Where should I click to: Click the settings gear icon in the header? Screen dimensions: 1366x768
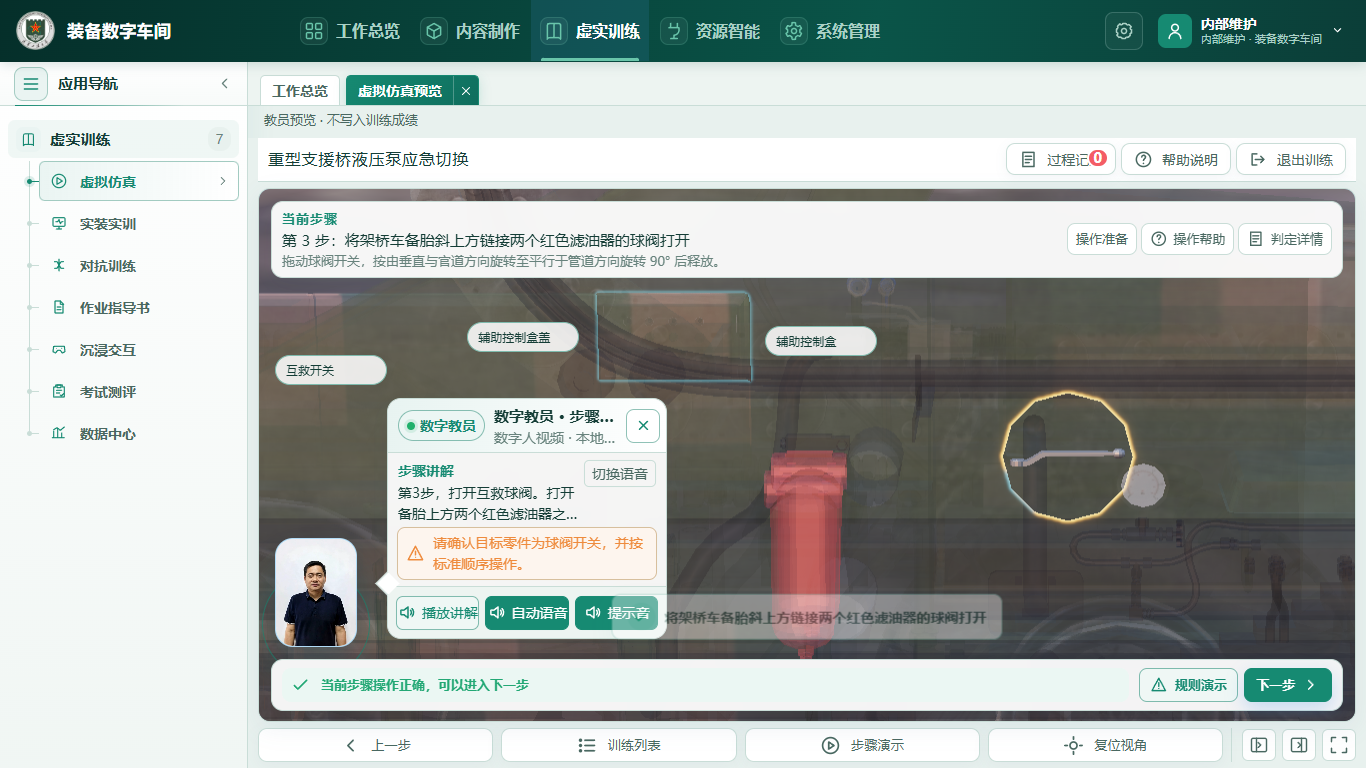[x=1123, y=31]
